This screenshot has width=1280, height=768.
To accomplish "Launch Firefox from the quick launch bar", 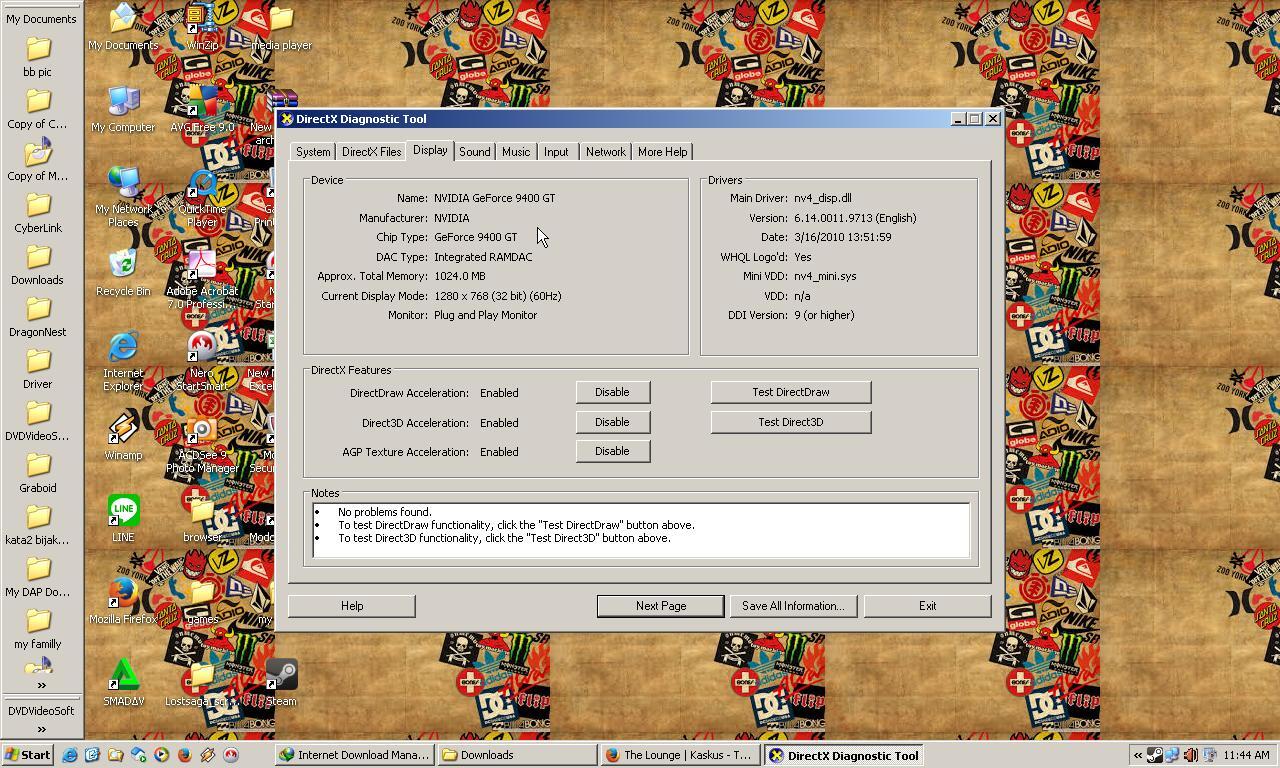I will coord(184,755).
